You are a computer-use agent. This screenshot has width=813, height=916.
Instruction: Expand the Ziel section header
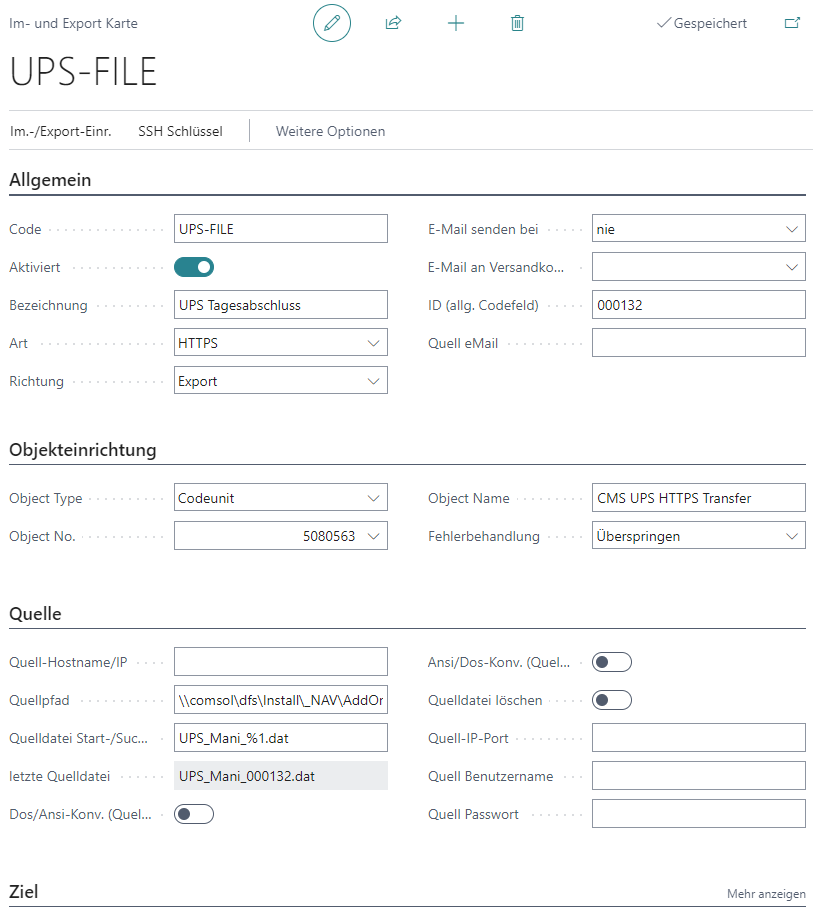[x=23, y=892]
